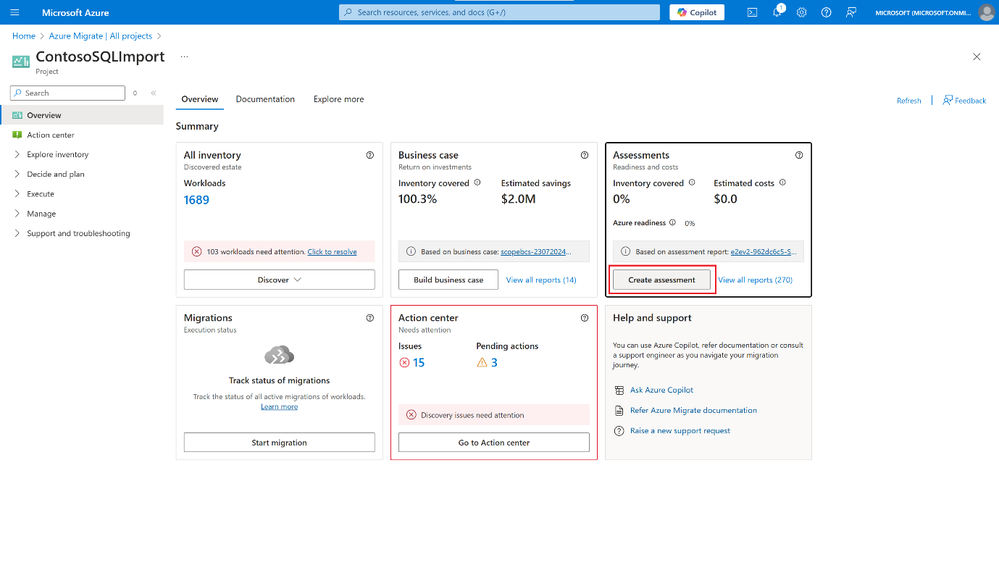The width and height of the screenshot is (999, 565).
Task: Collapse the left sidebar with double chevron
Action: point(154,93)
